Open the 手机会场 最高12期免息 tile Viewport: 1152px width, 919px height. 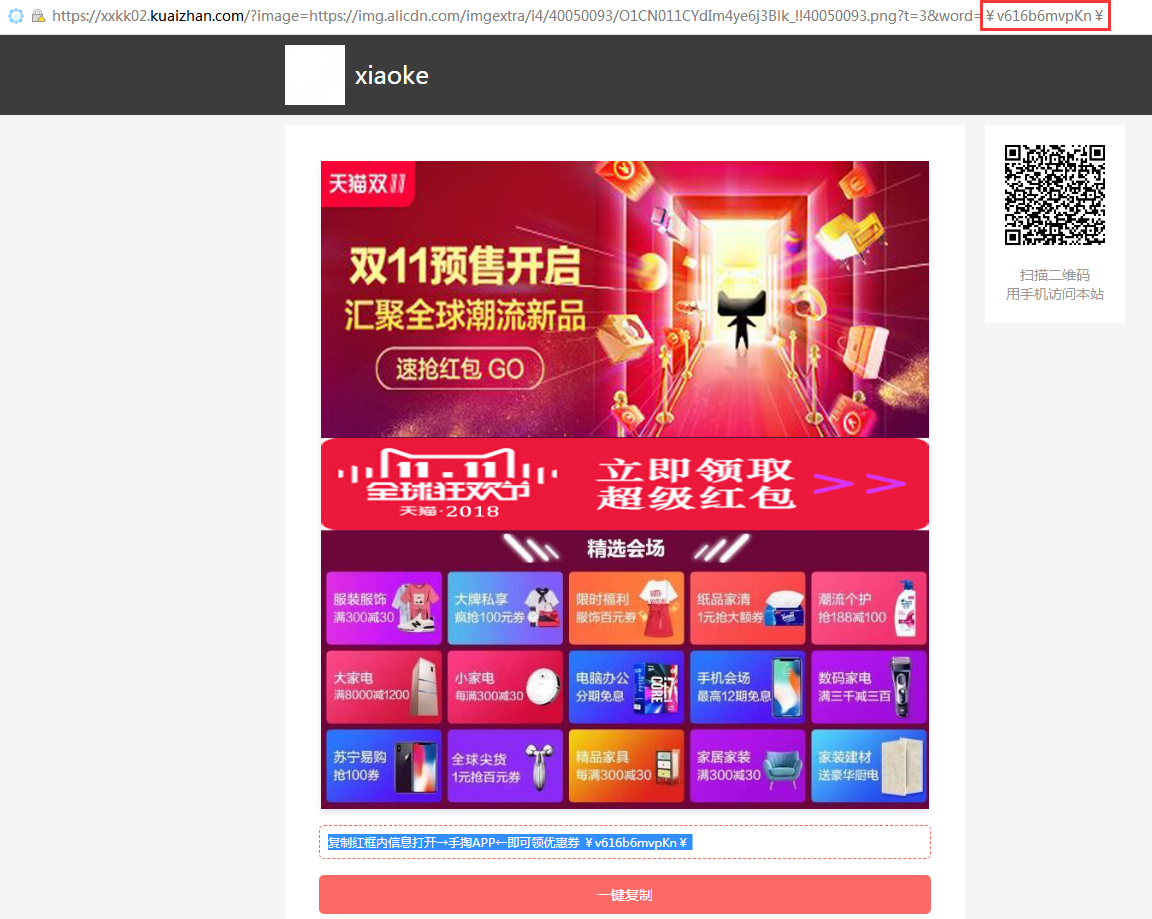tap(747, 687)
